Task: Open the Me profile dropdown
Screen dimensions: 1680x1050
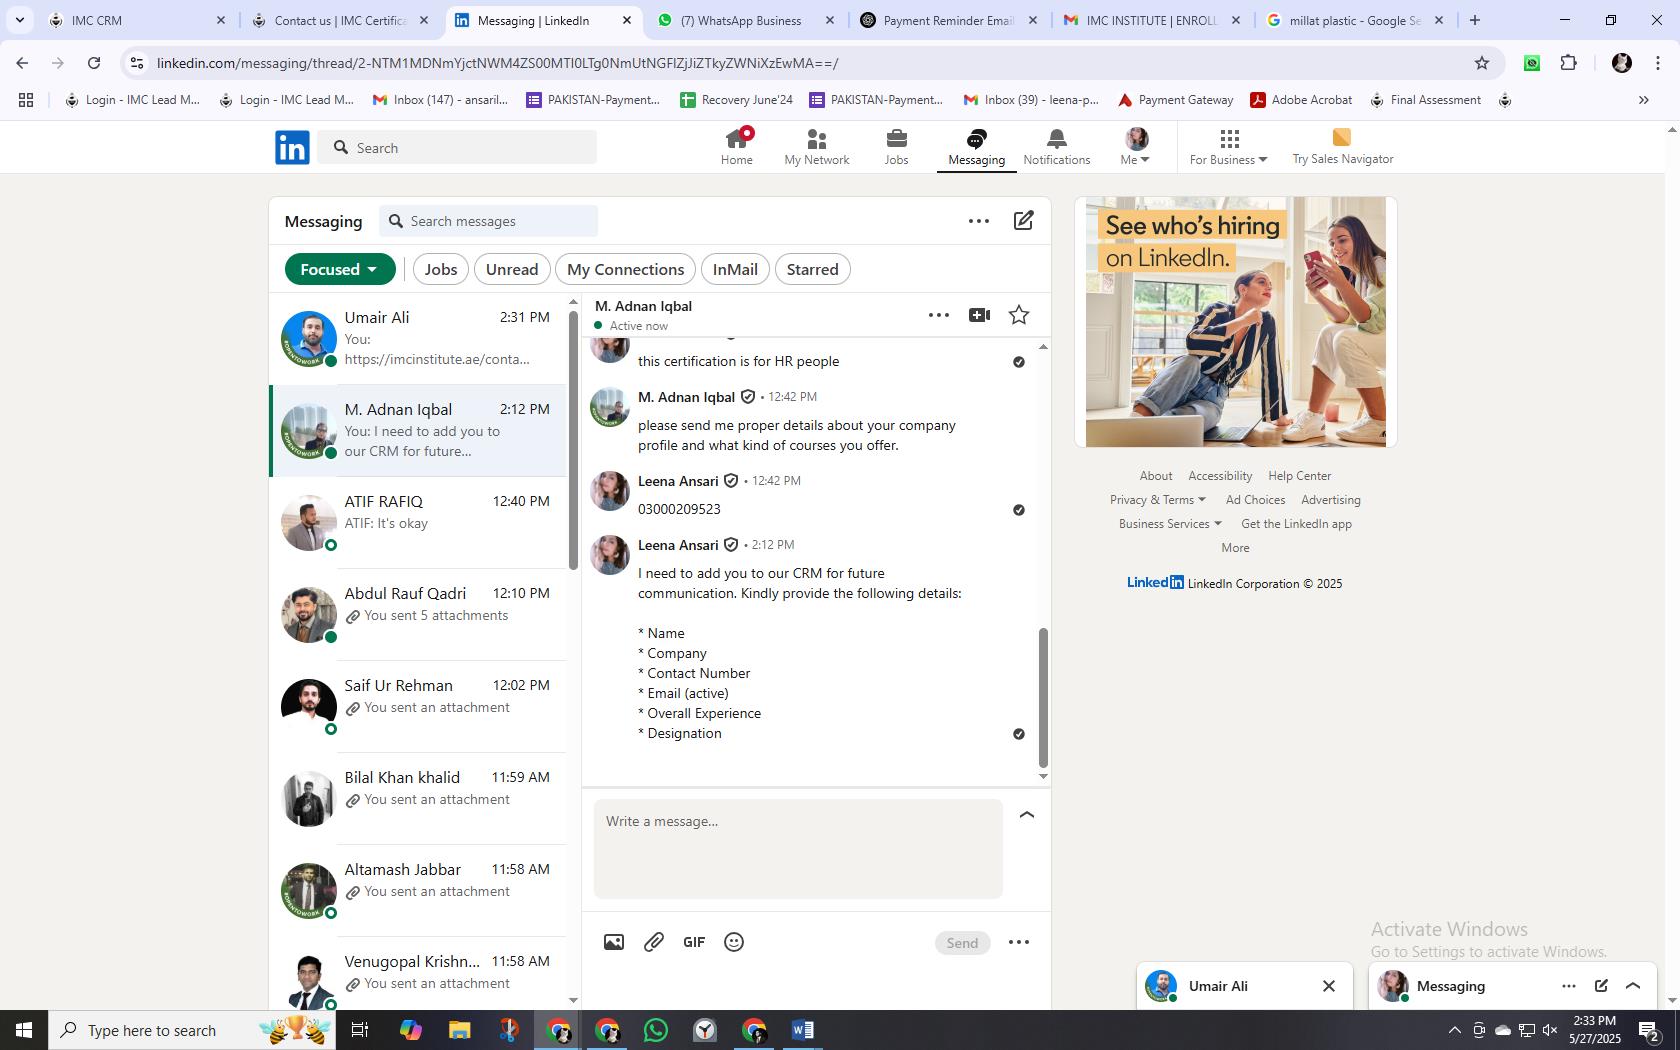Action: coord(1136,147)
